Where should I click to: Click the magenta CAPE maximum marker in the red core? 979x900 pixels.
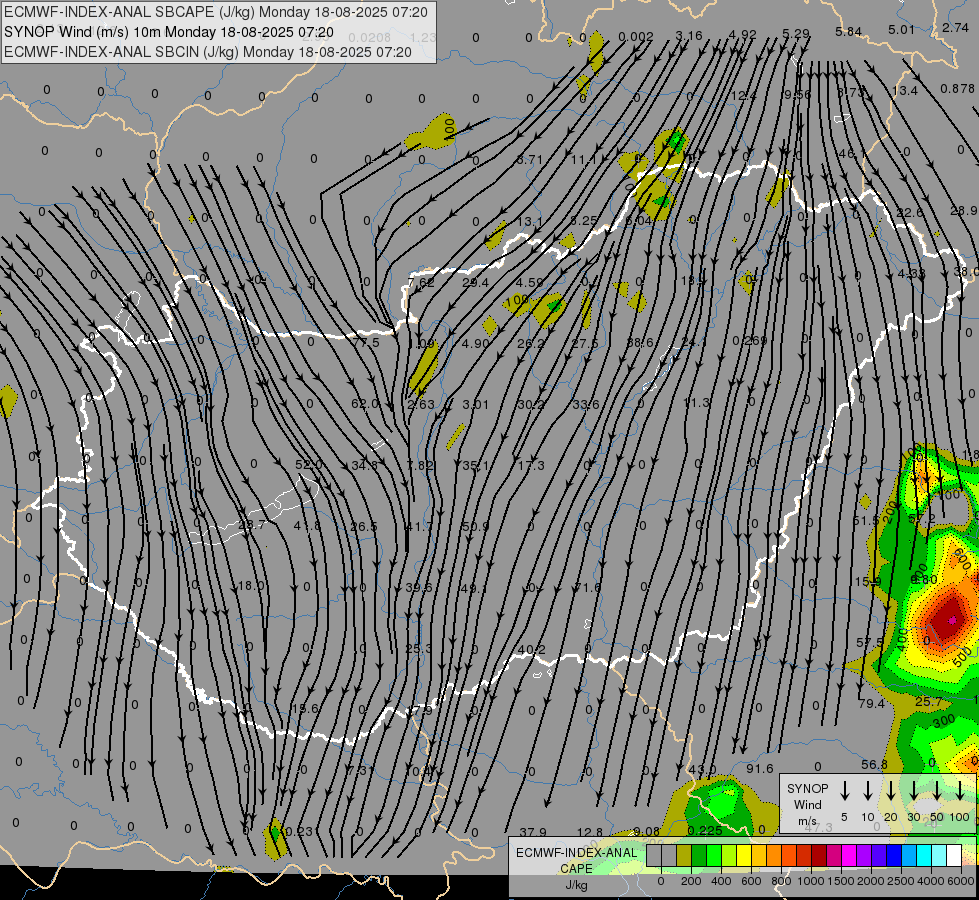click(x=952, y=620)
